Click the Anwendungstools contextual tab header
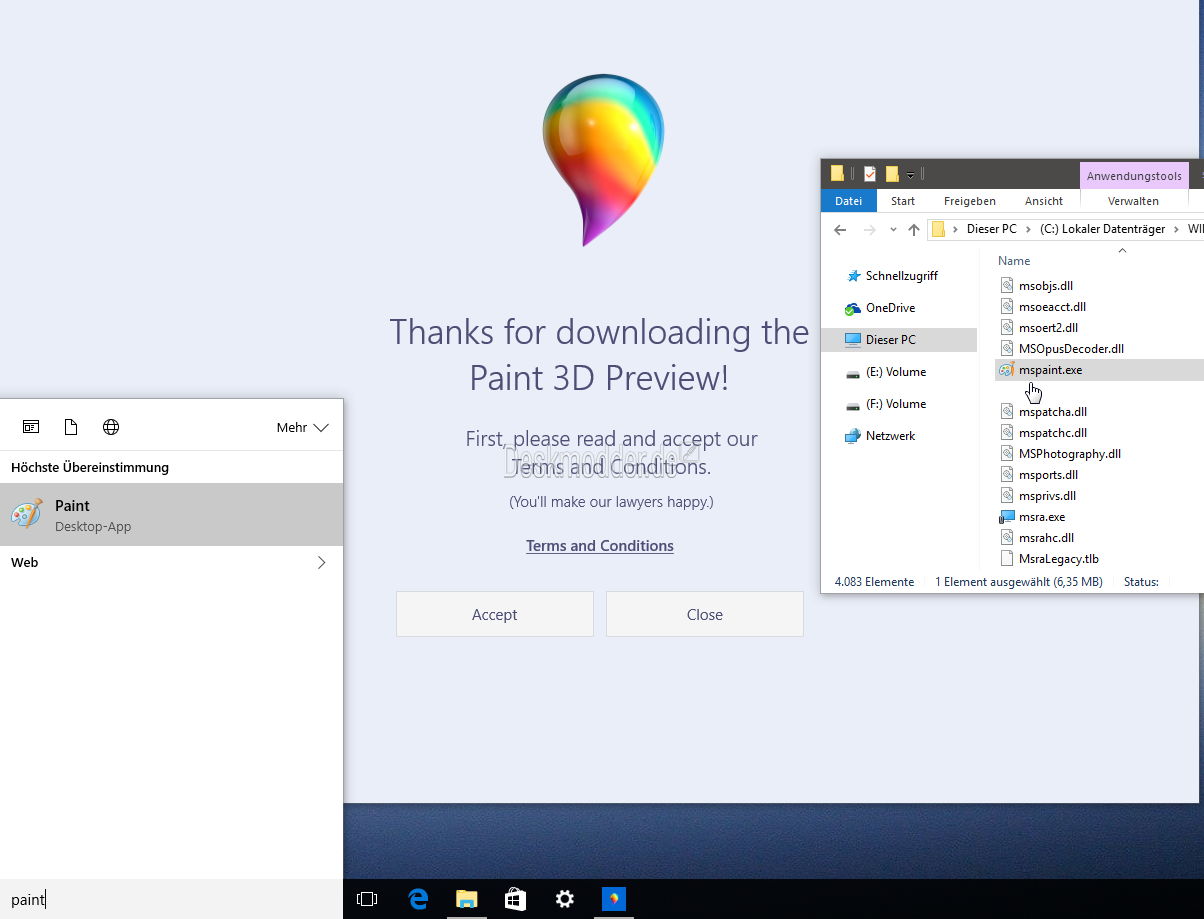The image size is (1204, 919). pos(1134,176)
